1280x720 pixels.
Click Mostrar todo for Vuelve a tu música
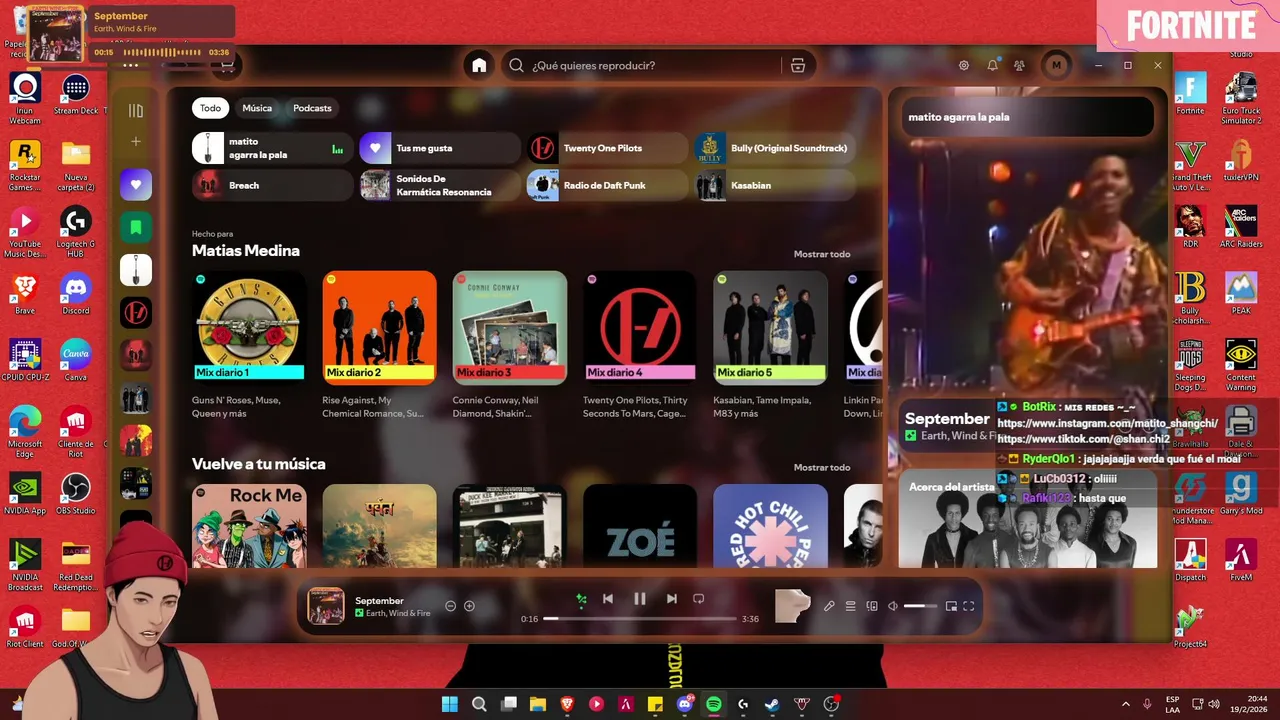click(822, 467)
